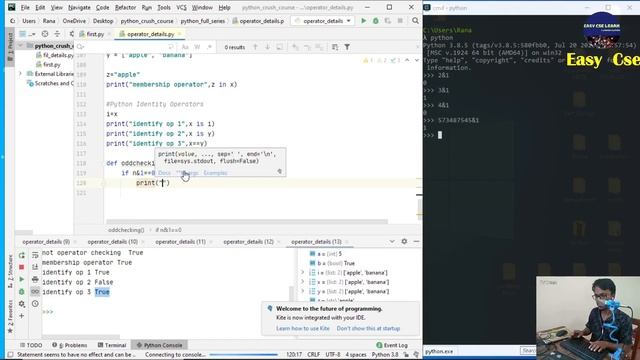Click editor horizontal scrollbar

(246, 222)
